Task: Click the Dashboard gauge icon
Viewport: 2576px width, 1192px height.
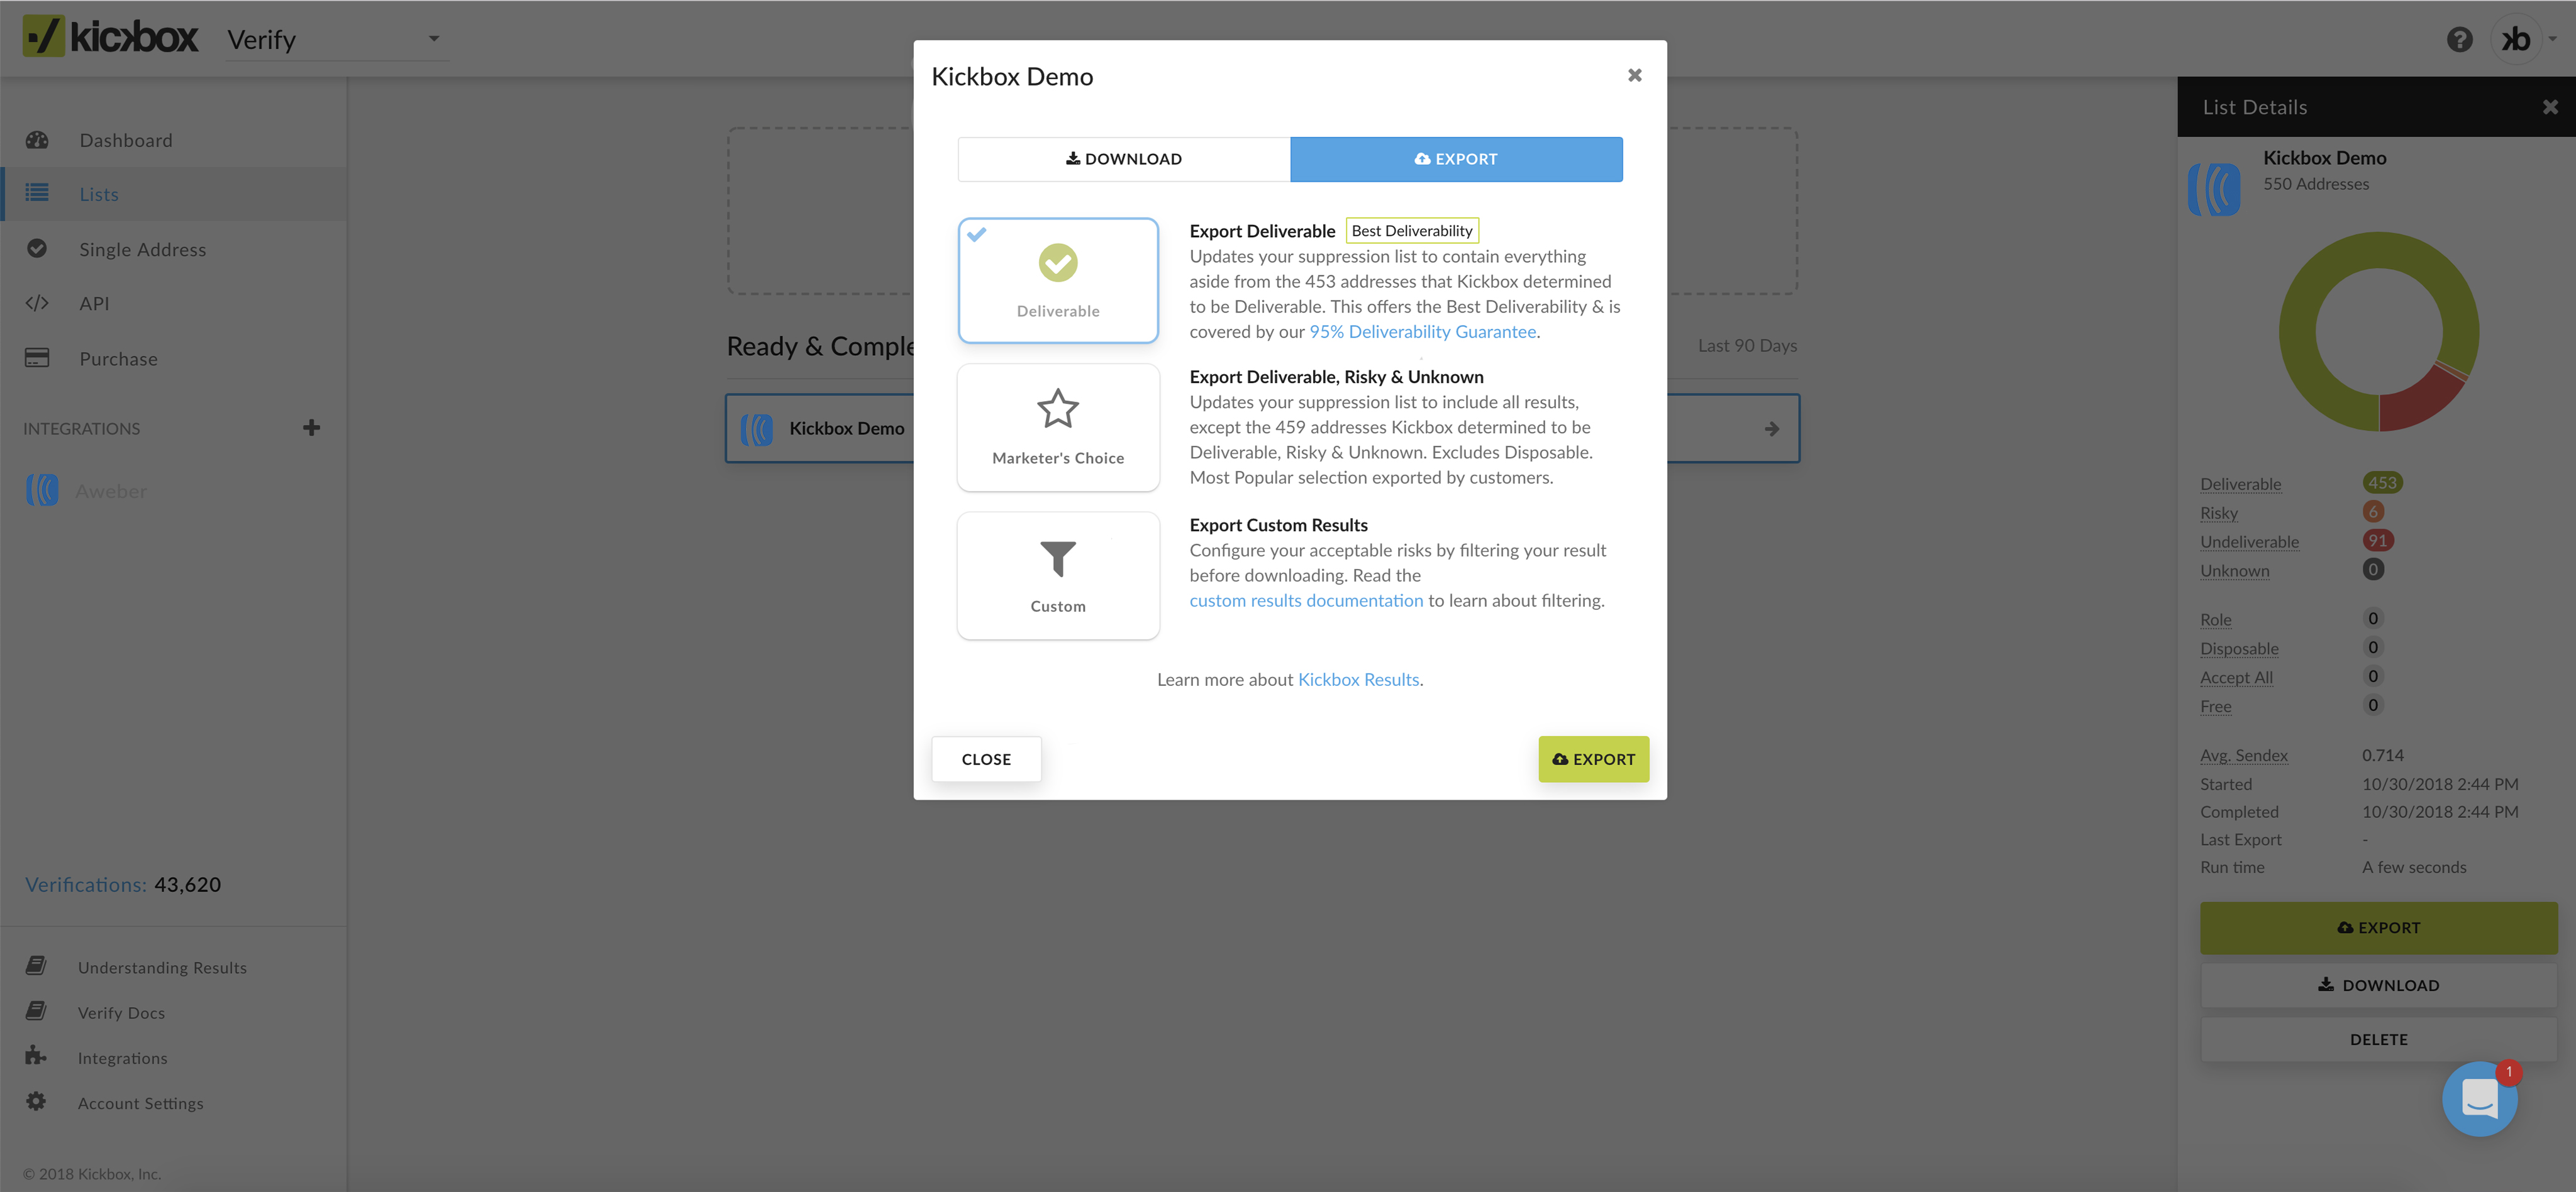Action: [37, 140]
